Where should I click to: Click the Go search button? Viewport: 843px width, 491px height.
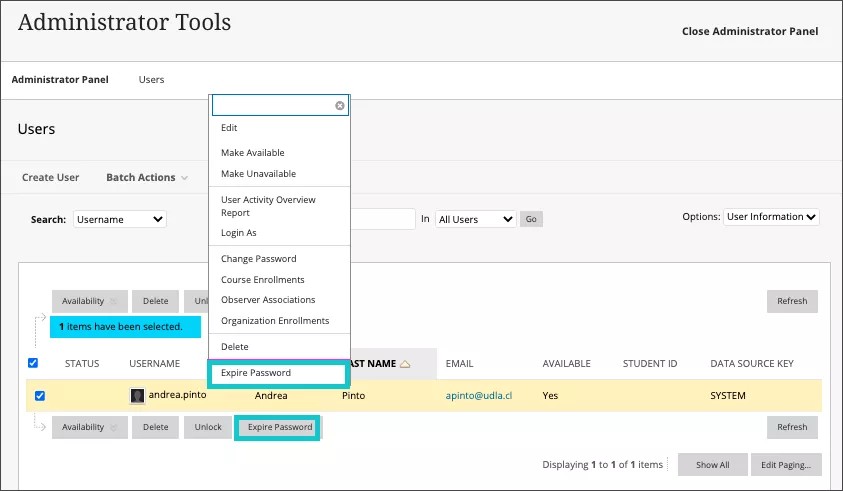coord(531,219)
